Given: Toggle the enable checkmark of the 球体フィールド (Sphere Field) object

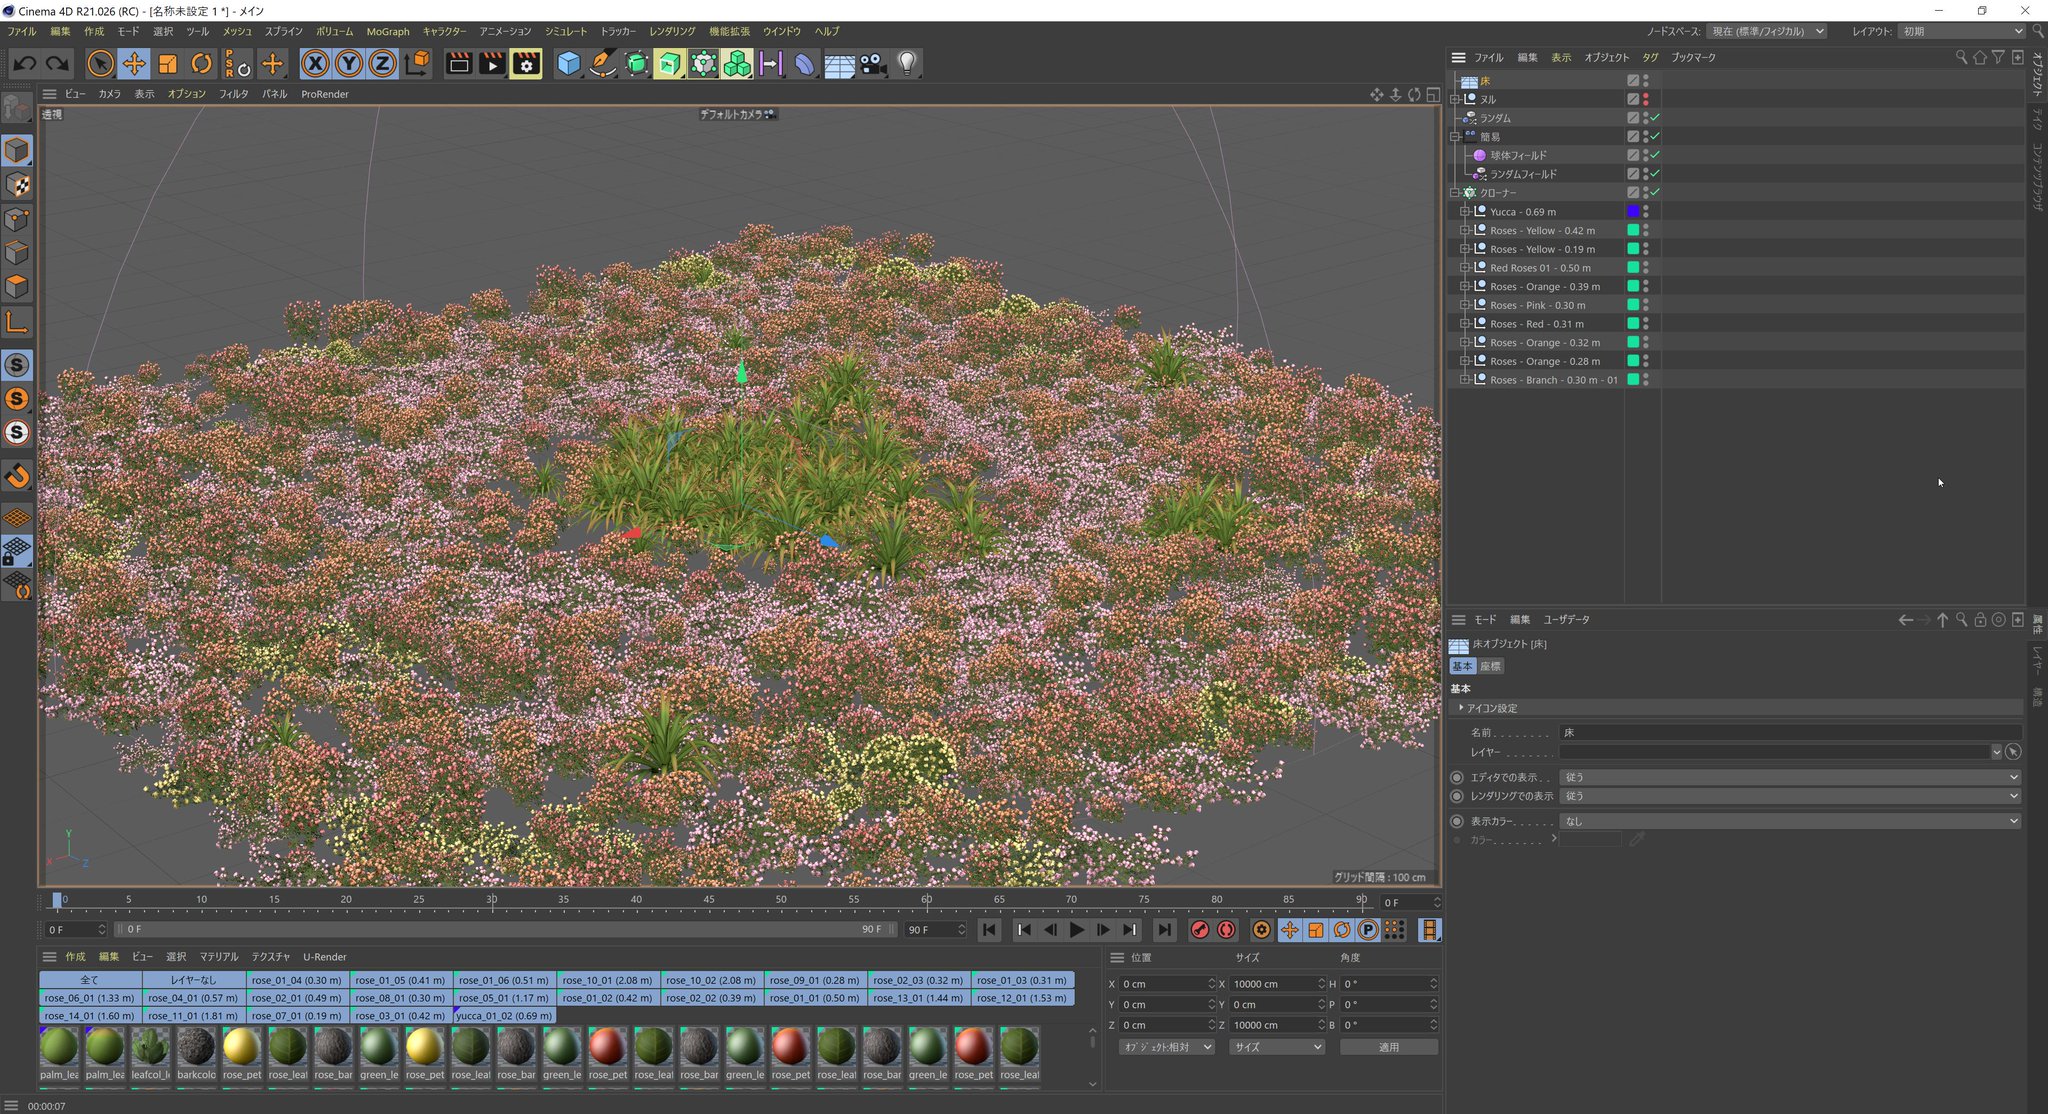Looking at the screenshot, I should pos(1655,155).
